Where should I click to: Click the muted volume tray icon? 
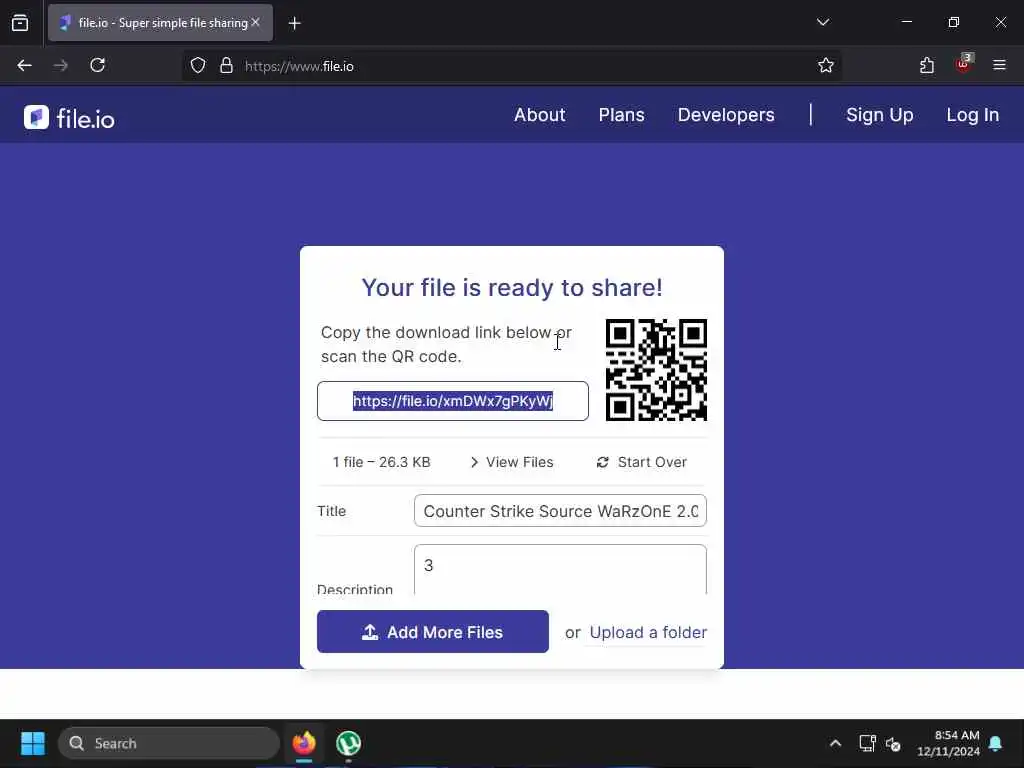893,744
